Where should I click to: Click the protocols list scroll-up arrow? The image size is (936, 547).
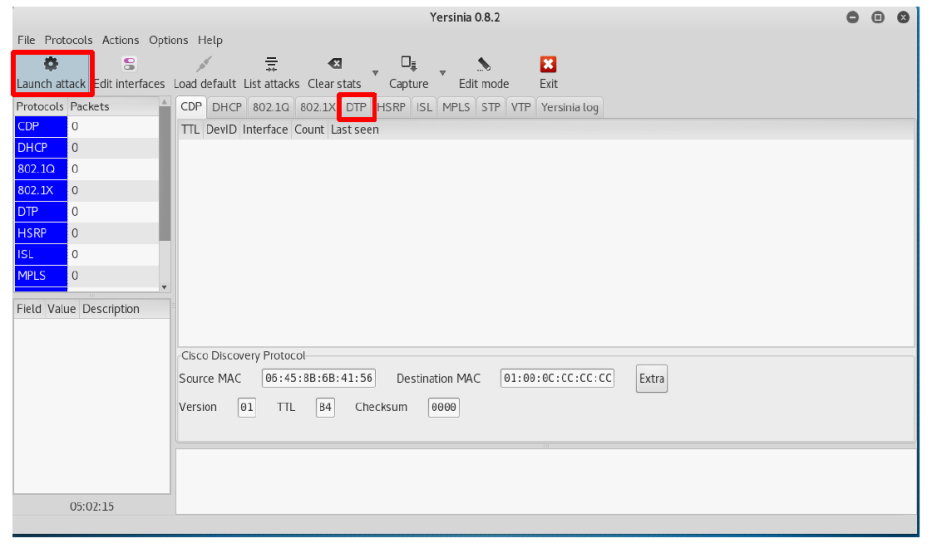[x=165, y=102]
